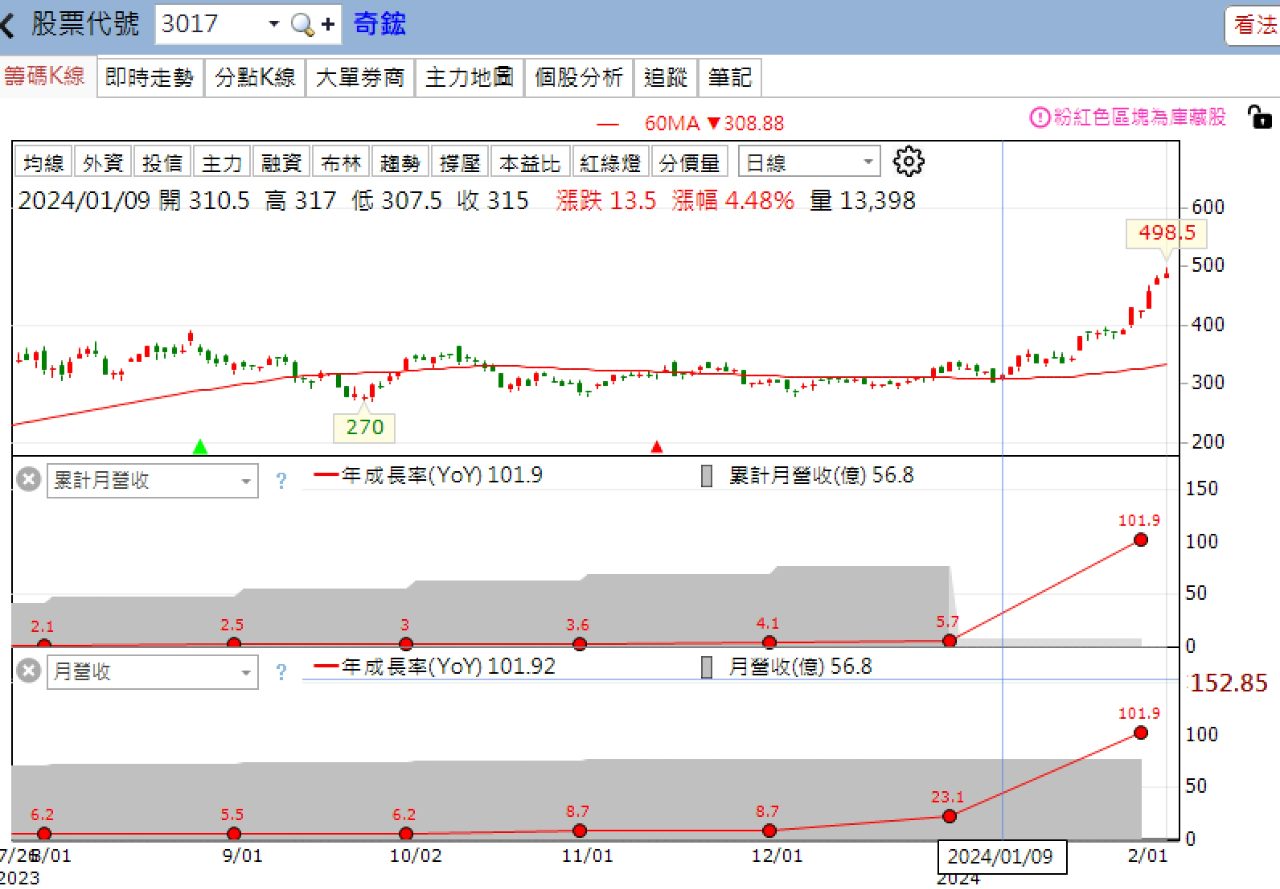
Task: Open help question mark beside 月營收 dropdown
Action: tap(281, 672)
